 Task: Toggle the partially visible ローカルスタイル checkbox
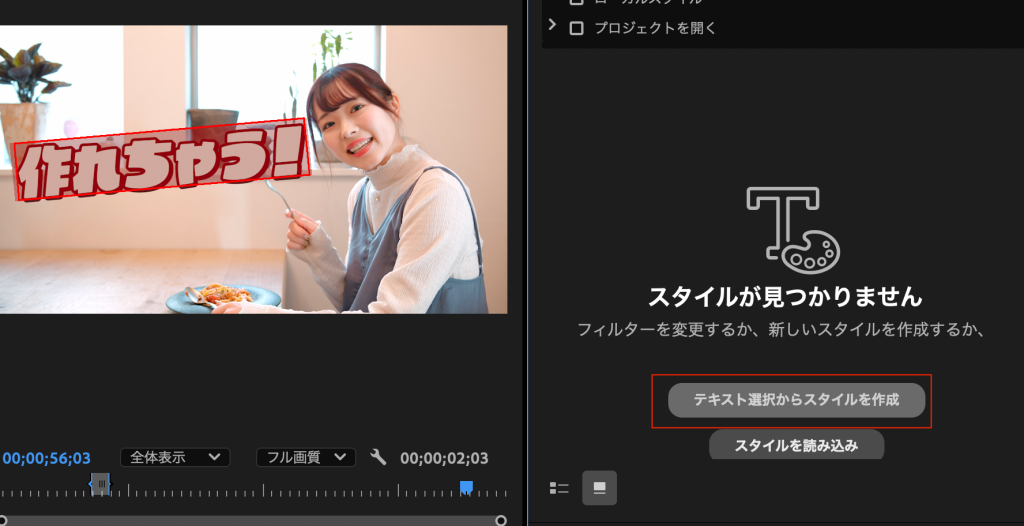click(x=576, y=3)
